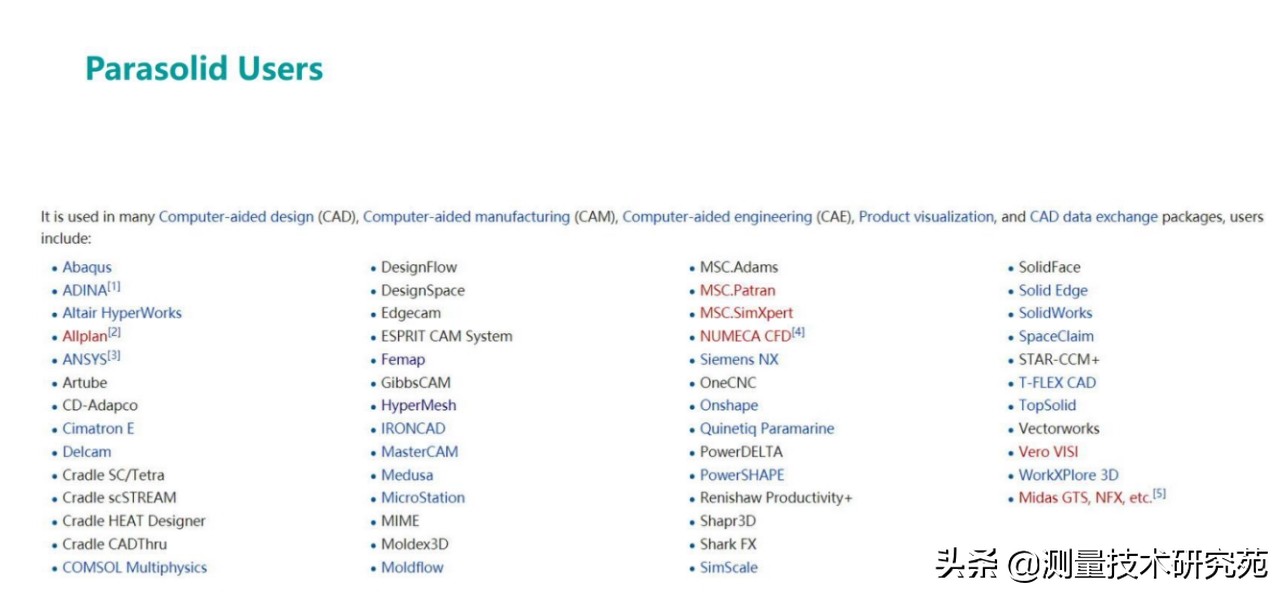This screenshot has width=1286, height=598.
Task: Follow the Computer-aided engineering link
Action: point(717,216)
